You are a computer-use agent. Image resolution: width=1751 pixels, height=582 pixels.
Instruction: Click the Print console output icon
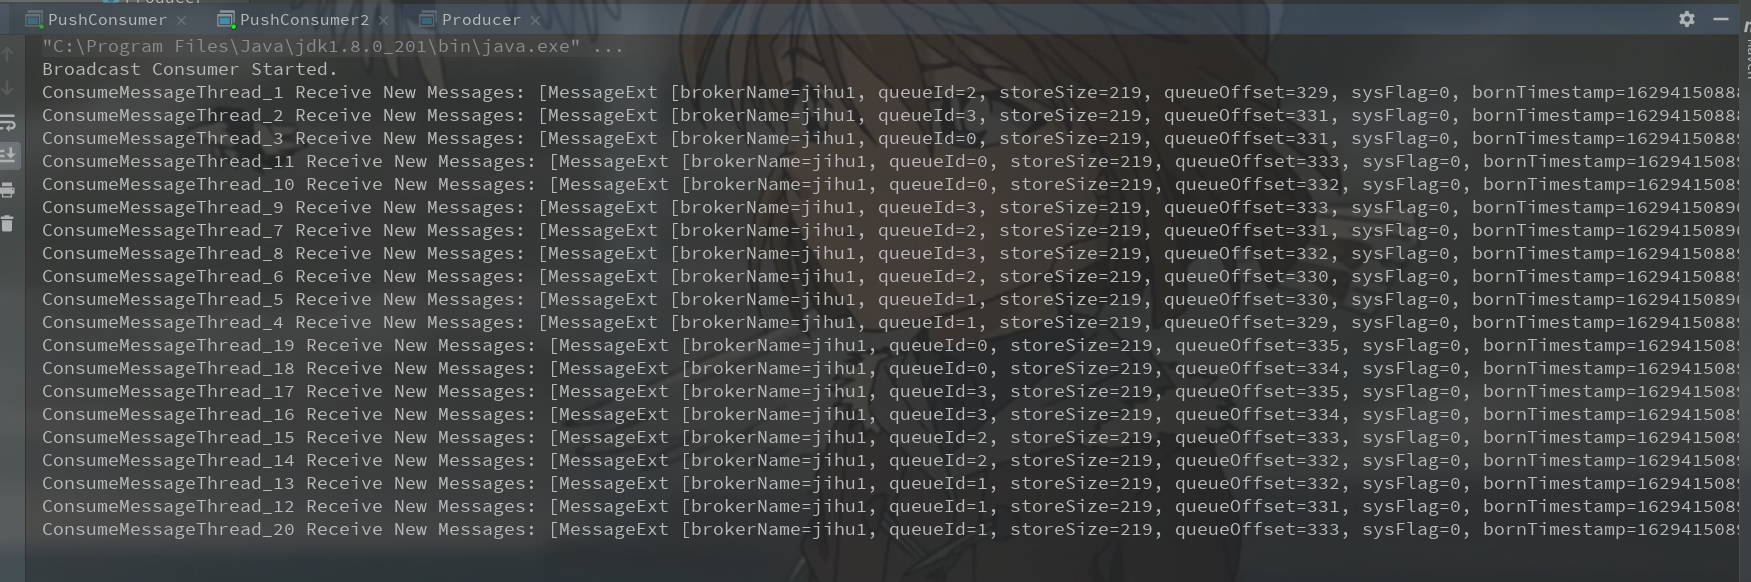[8, 189]
